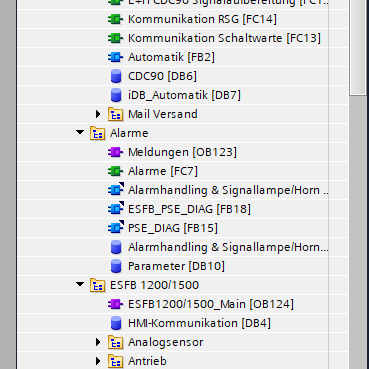369x369 pixels.
Task: Click the PSE_DIAG FB15 block icon
Action: point(115,228)
